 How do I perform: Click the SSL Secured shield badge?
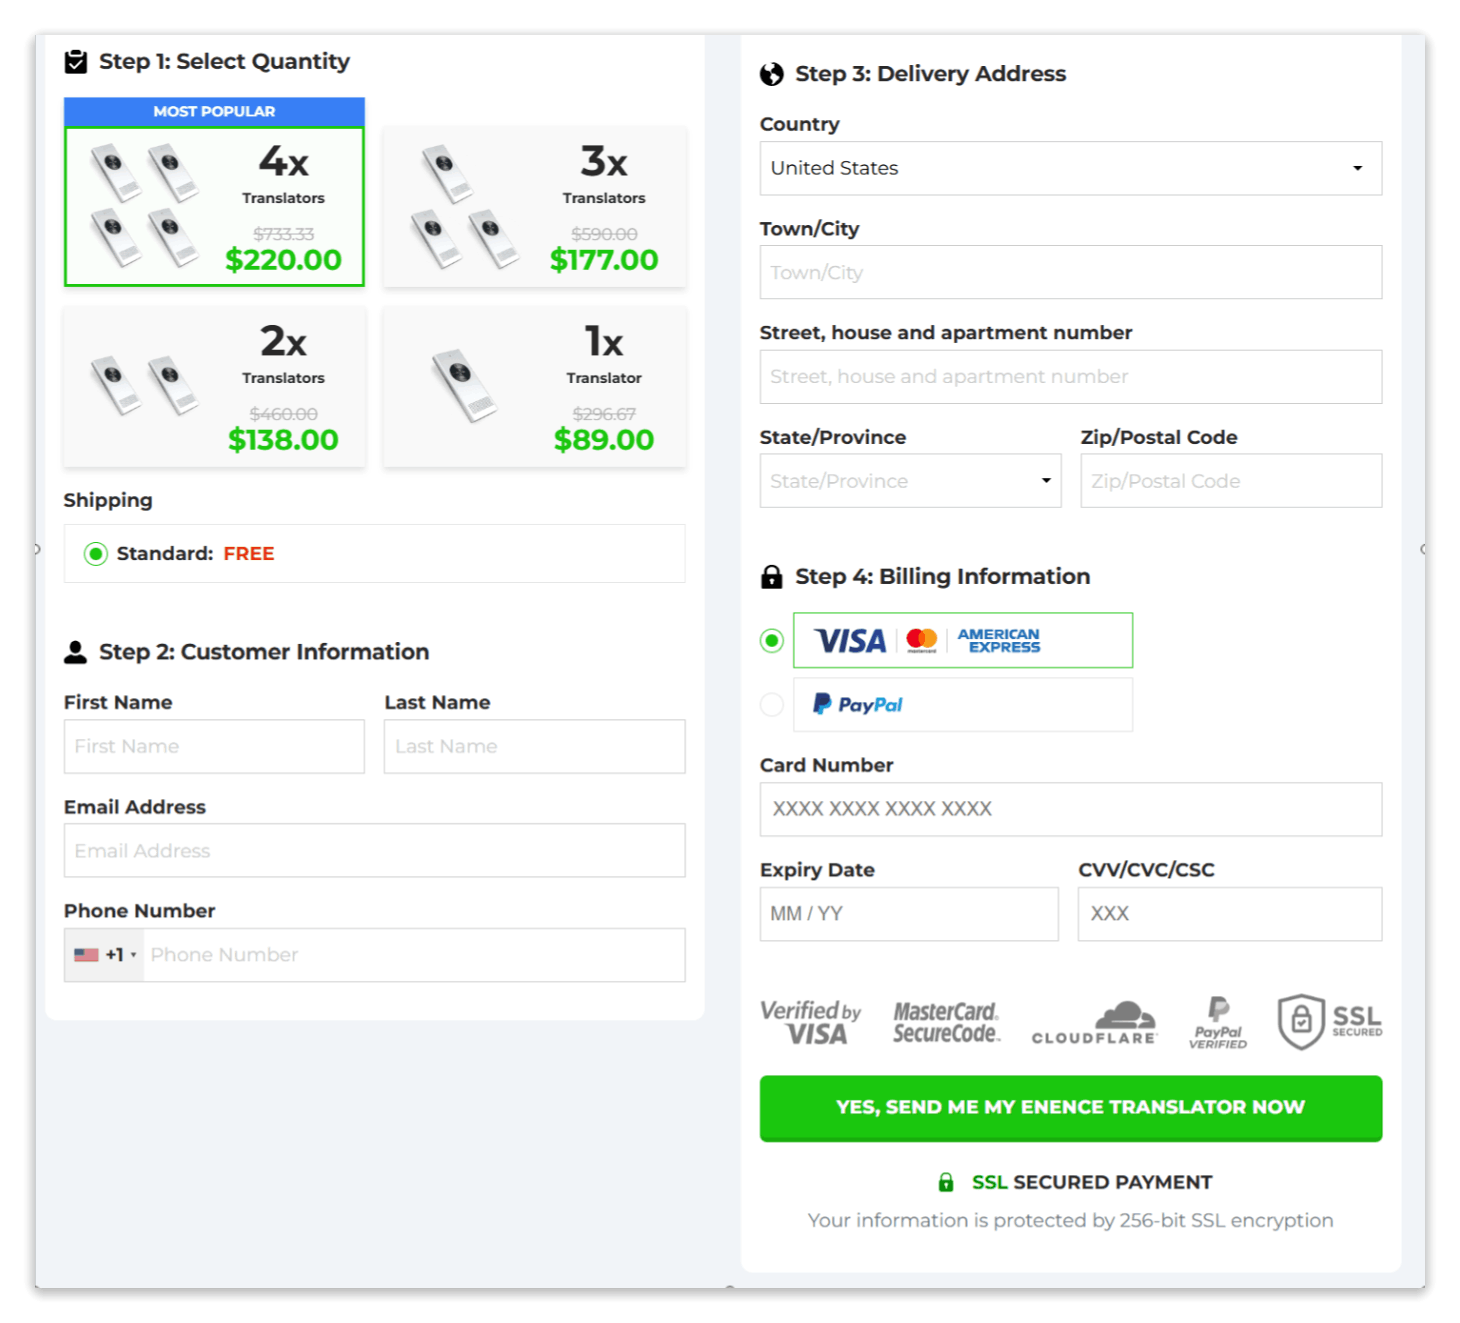(1330, 1021)
